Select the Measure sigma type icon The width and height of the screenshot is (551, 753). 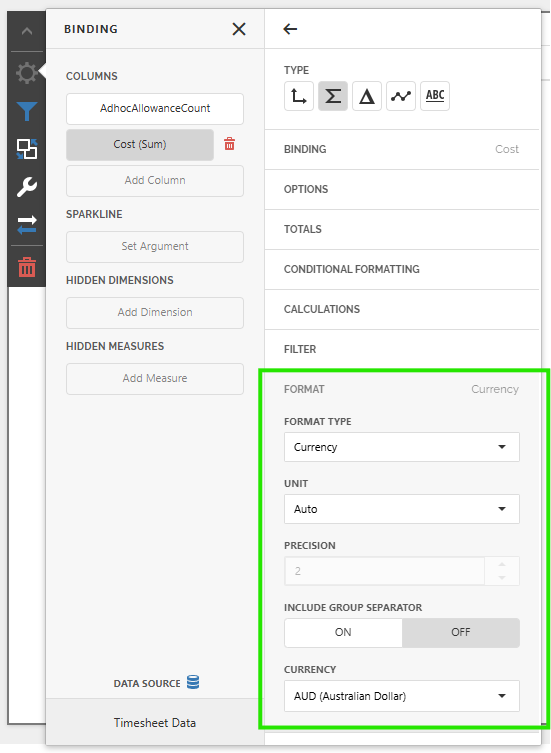(332, 96)
